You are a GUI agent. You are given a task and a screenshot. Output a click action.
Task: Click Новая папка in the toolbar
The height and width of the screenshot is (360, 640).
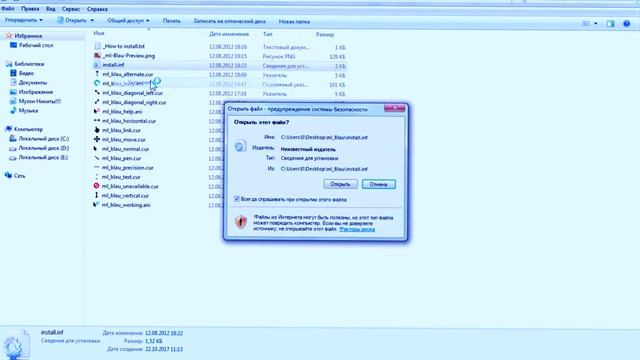click(294, 21)
